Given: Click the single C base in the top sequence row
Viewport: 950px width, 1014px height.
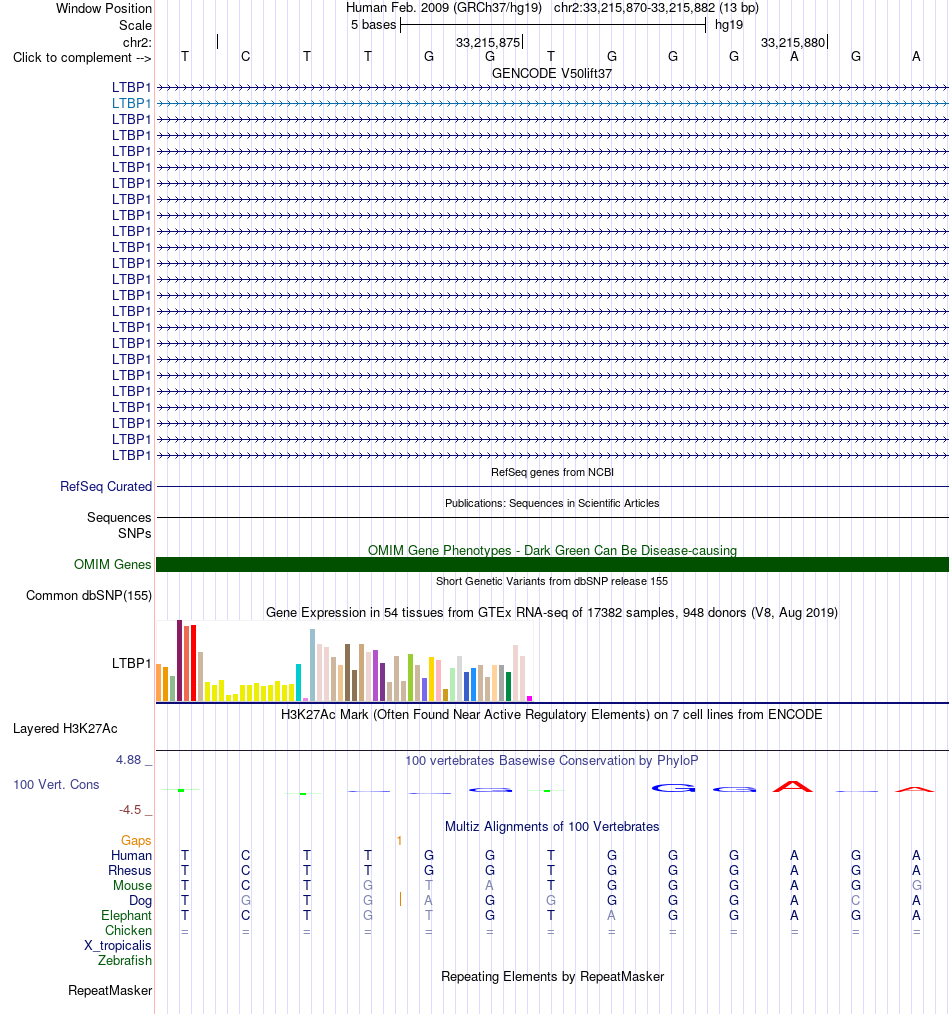Looking at the screenshot, I should (245, 57).
